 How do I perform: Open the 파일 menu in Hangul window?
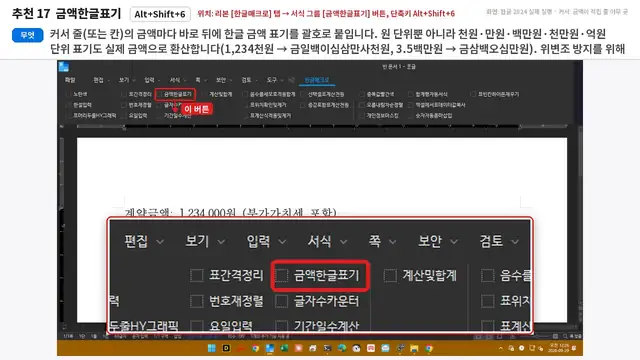[x=70, y=80]
